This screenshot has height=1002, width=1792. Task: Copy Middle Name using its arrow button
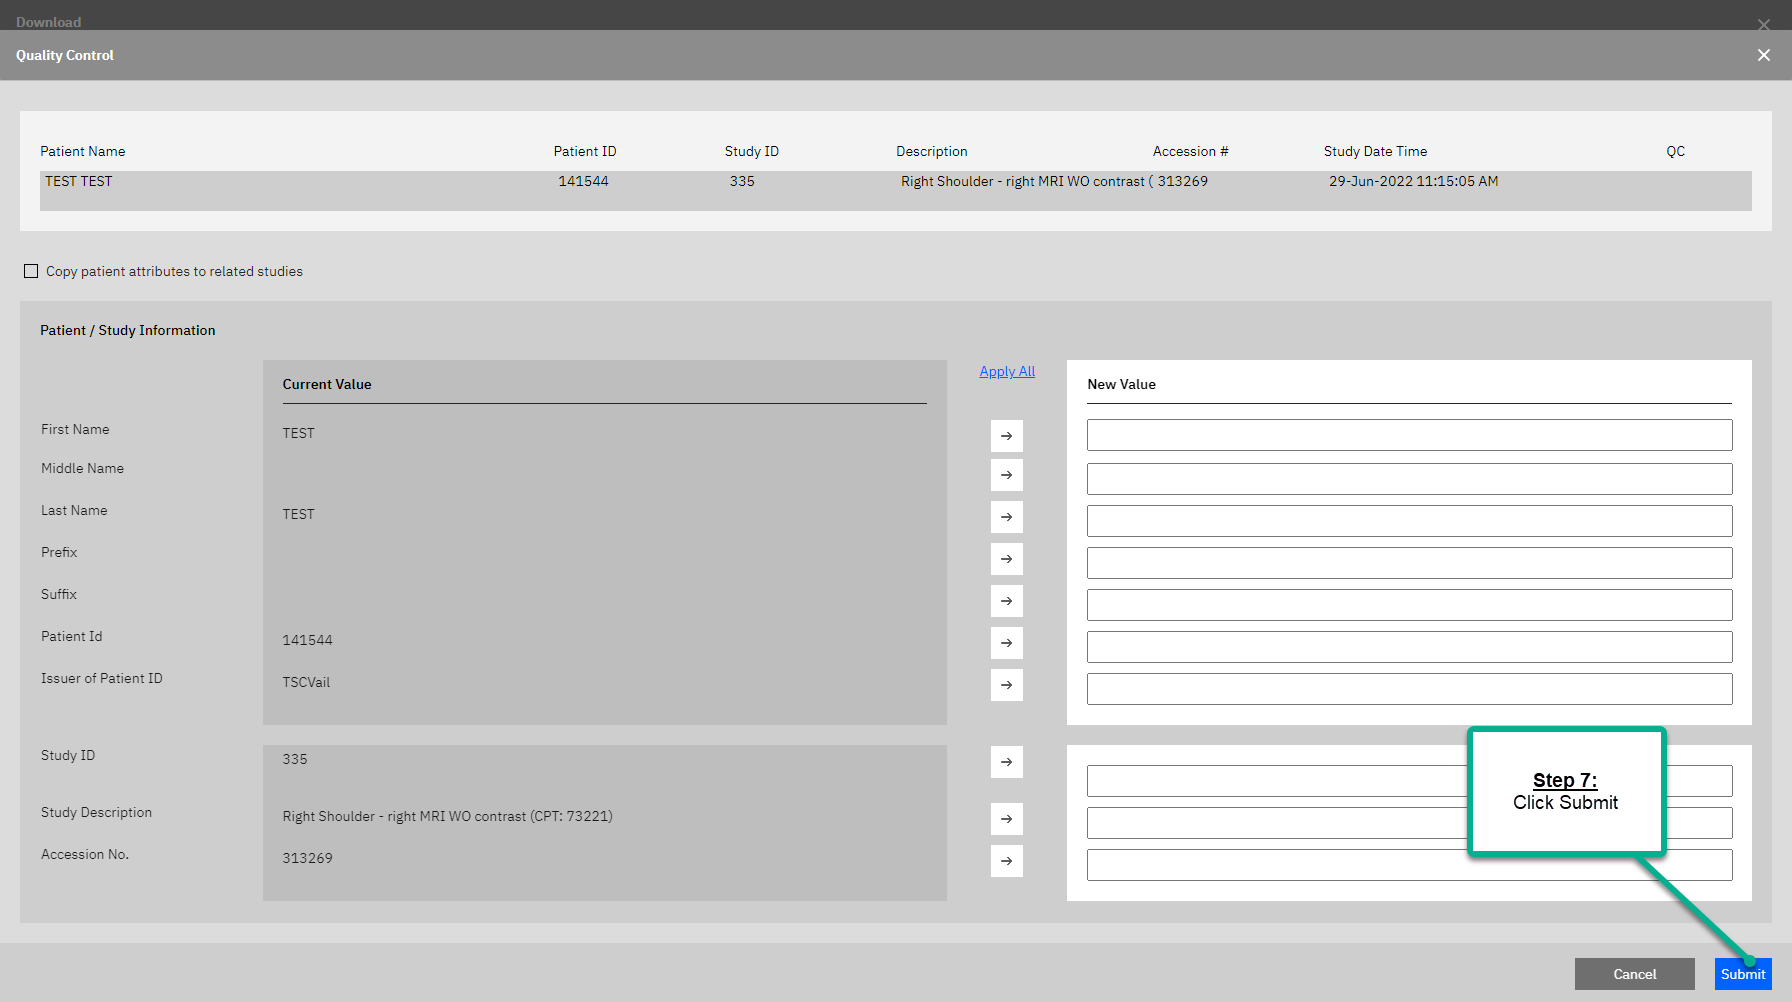1006,475
